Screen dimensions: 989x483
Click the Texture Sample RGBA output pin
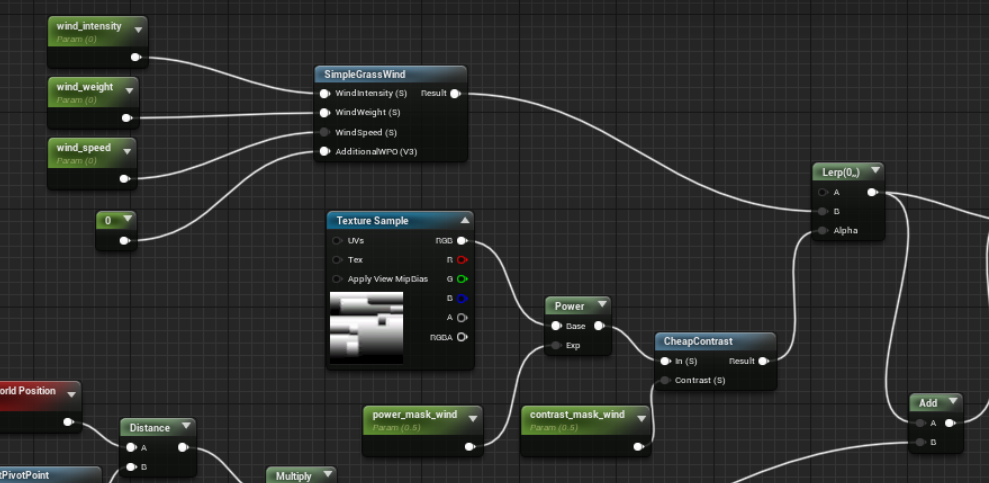tap(462, 337)
